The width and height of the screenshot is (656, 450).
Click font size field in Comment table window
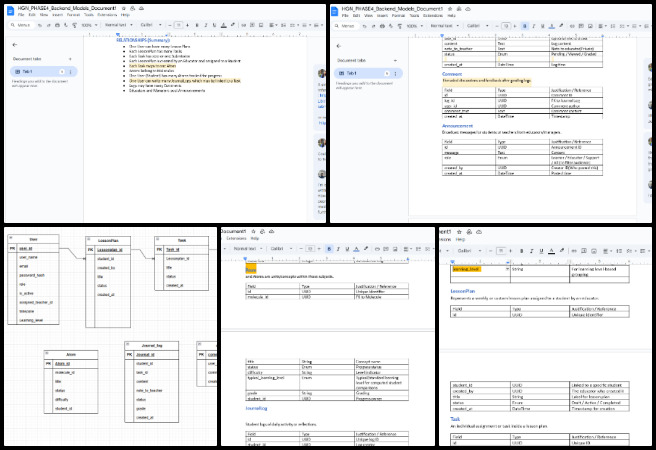[x=506, y=26]
